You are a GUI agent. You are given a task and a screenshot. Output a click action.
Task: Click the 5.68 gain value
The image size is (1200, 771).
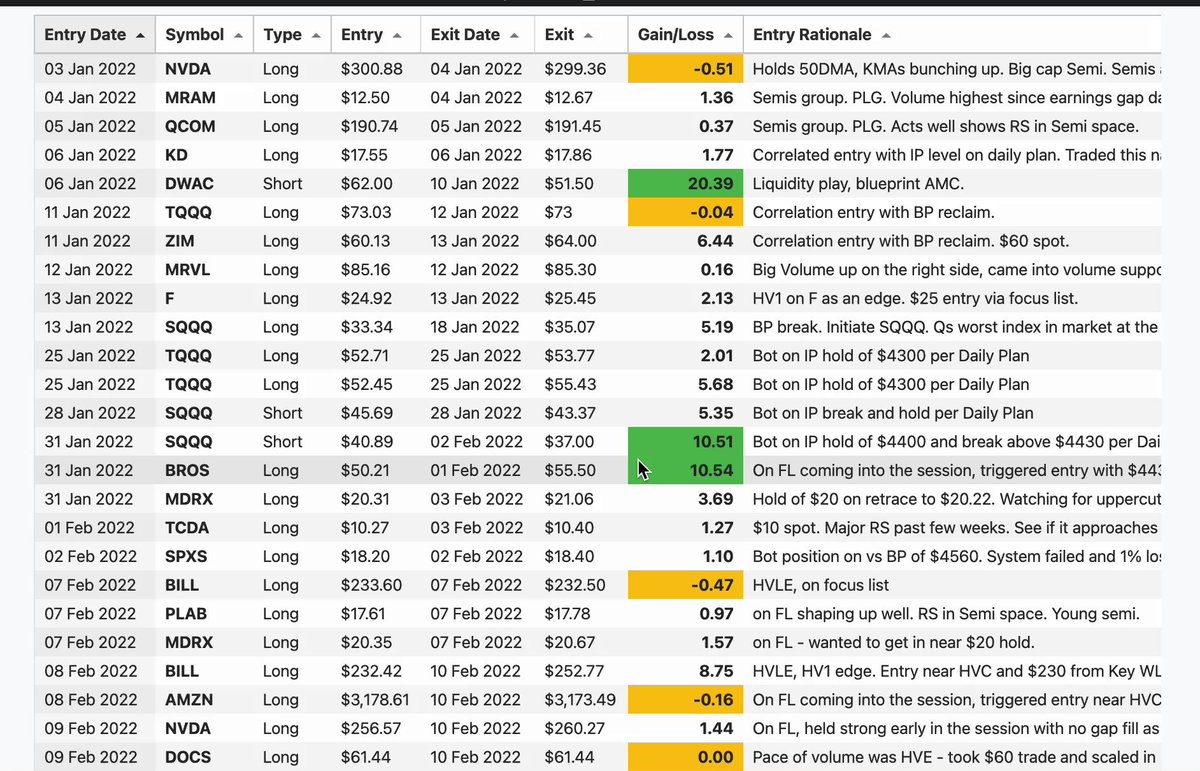coord(717,384)
